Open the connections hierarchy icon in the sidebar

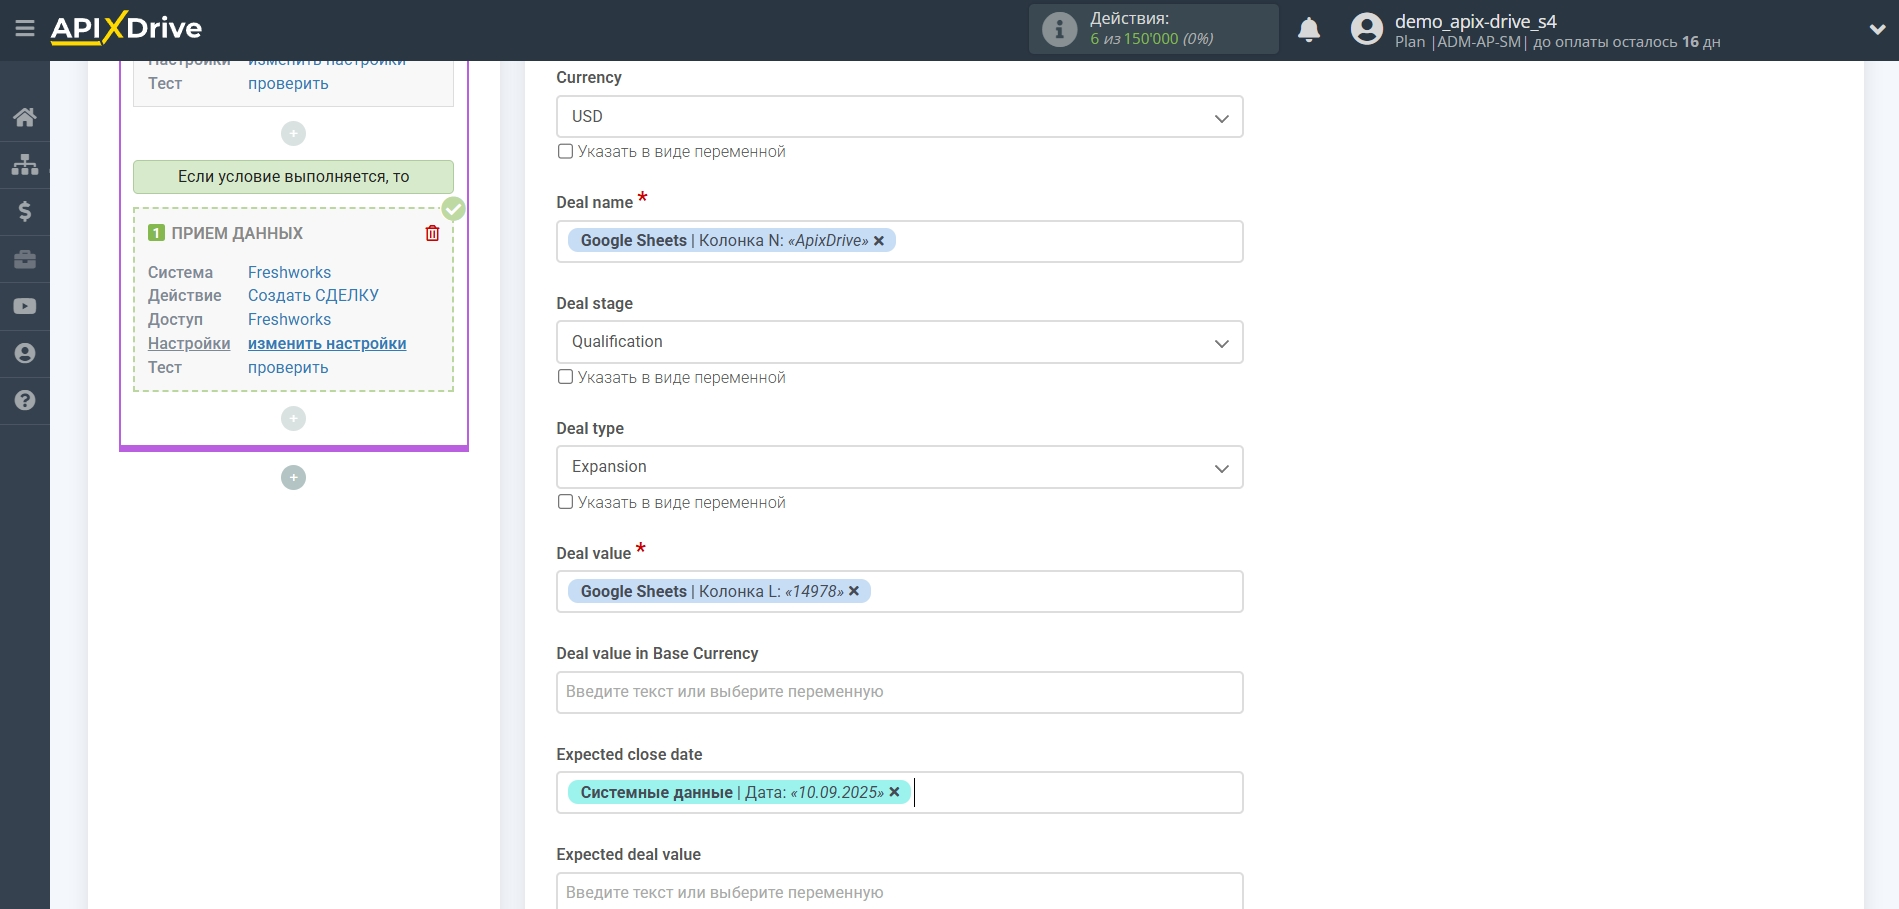(x=25, y=164)
